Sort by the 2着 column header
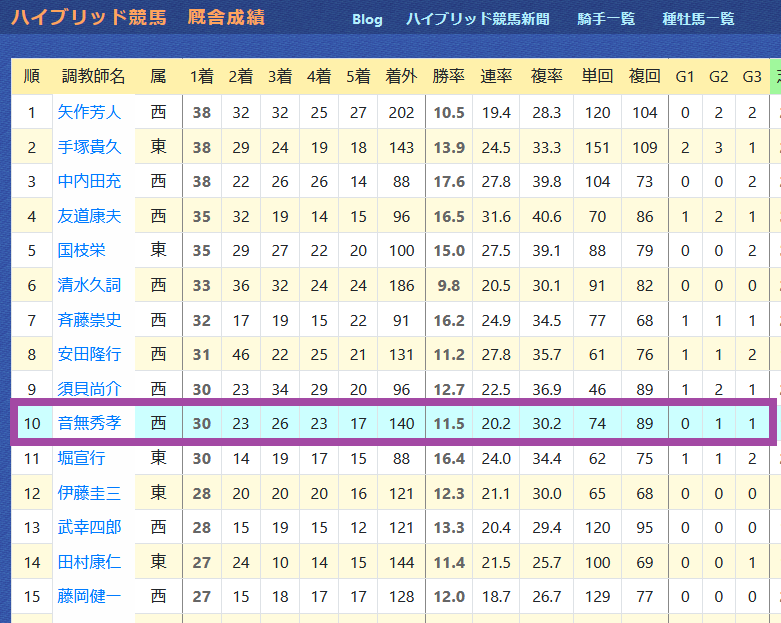The width and height of the screenshot is (781, 623). coord(241,77)
